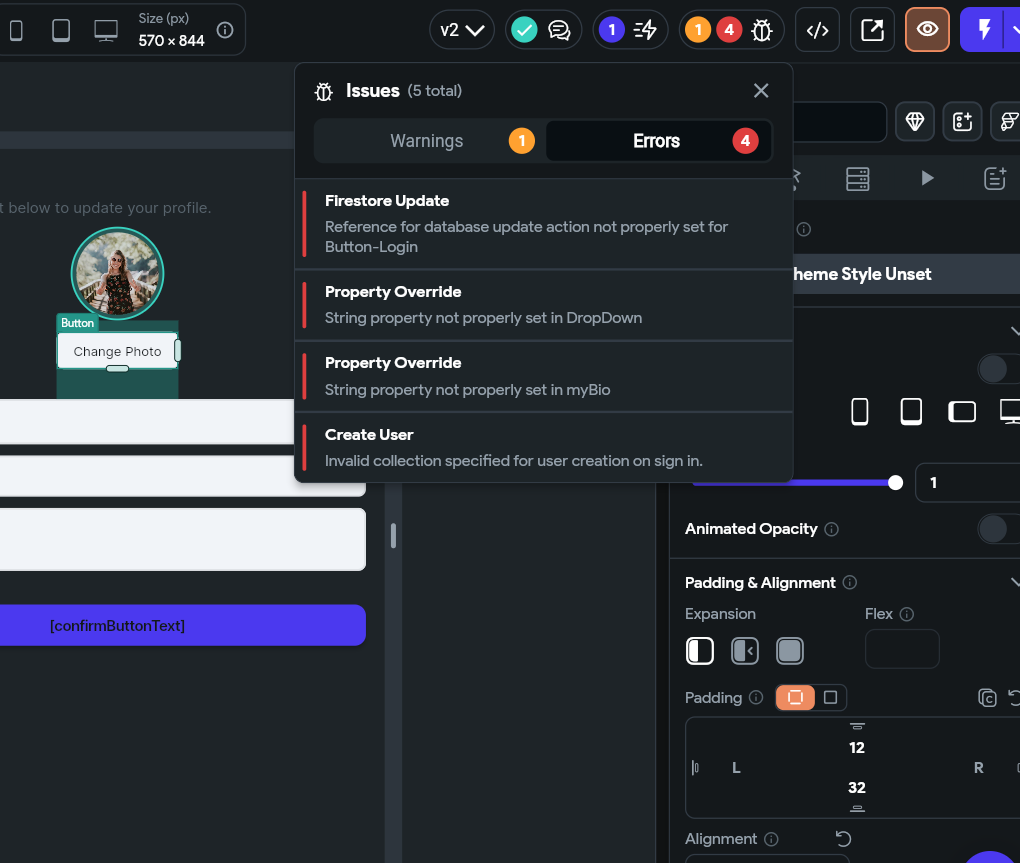Select the desktop canvas size icon
This screenshot has height=863, width=1020.
click(106, 30)
